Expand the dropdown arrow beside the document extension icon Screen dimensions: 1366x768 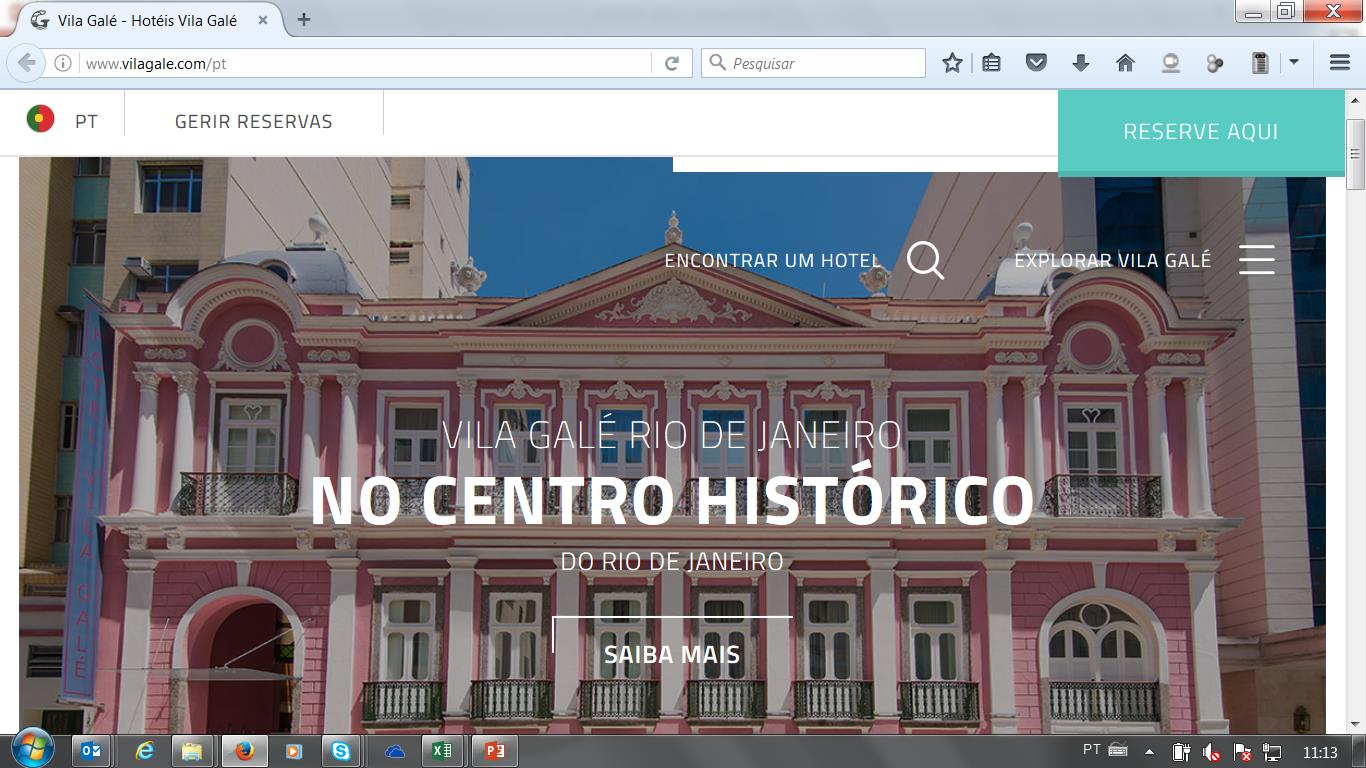[1293, 62]
